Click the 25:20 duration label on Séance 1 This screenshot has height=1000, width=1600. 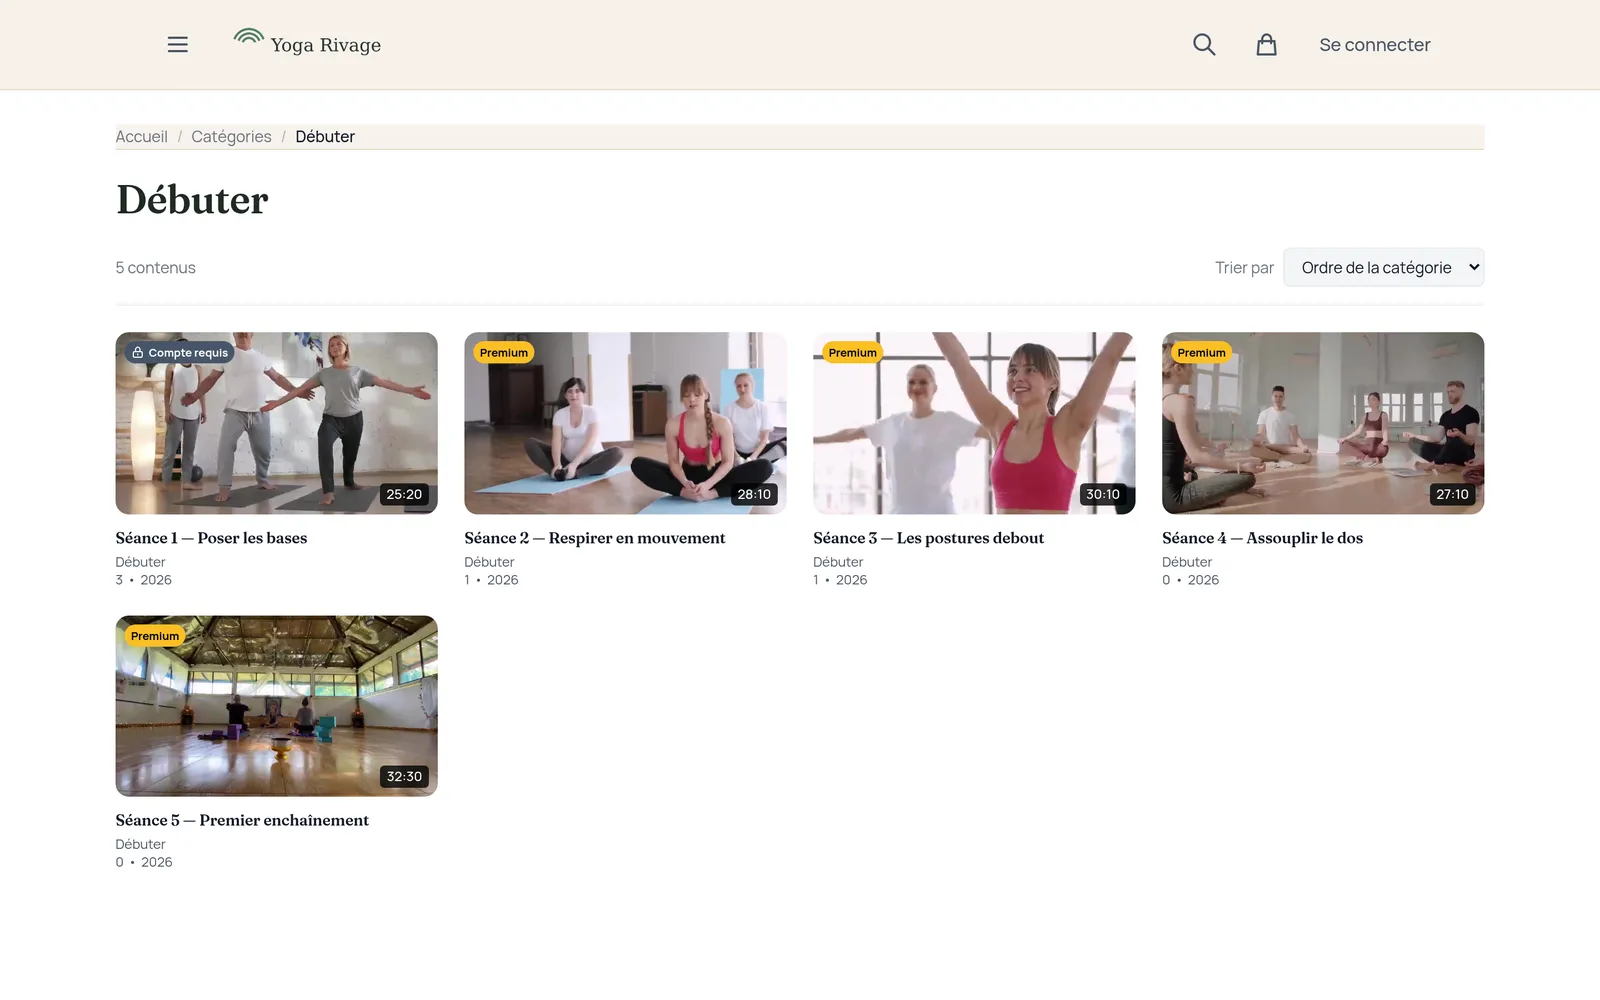(404, 494)
